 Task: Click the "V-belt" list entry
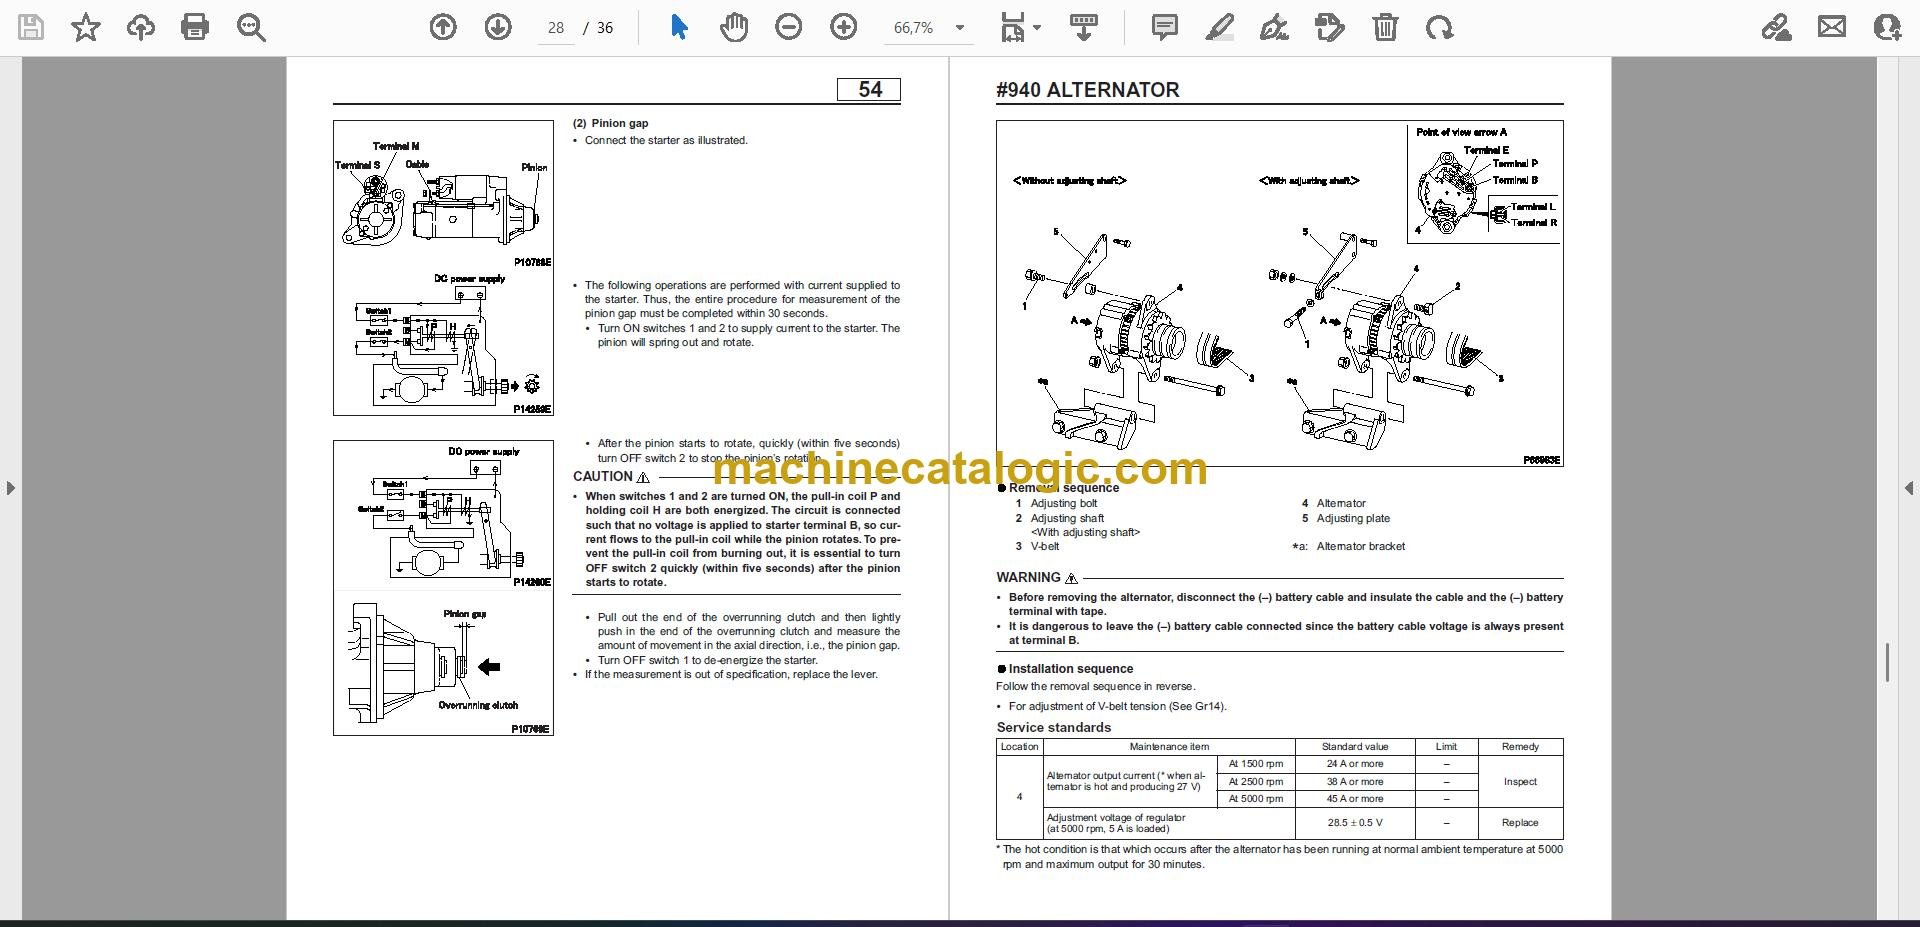[x=1045, y=546]
